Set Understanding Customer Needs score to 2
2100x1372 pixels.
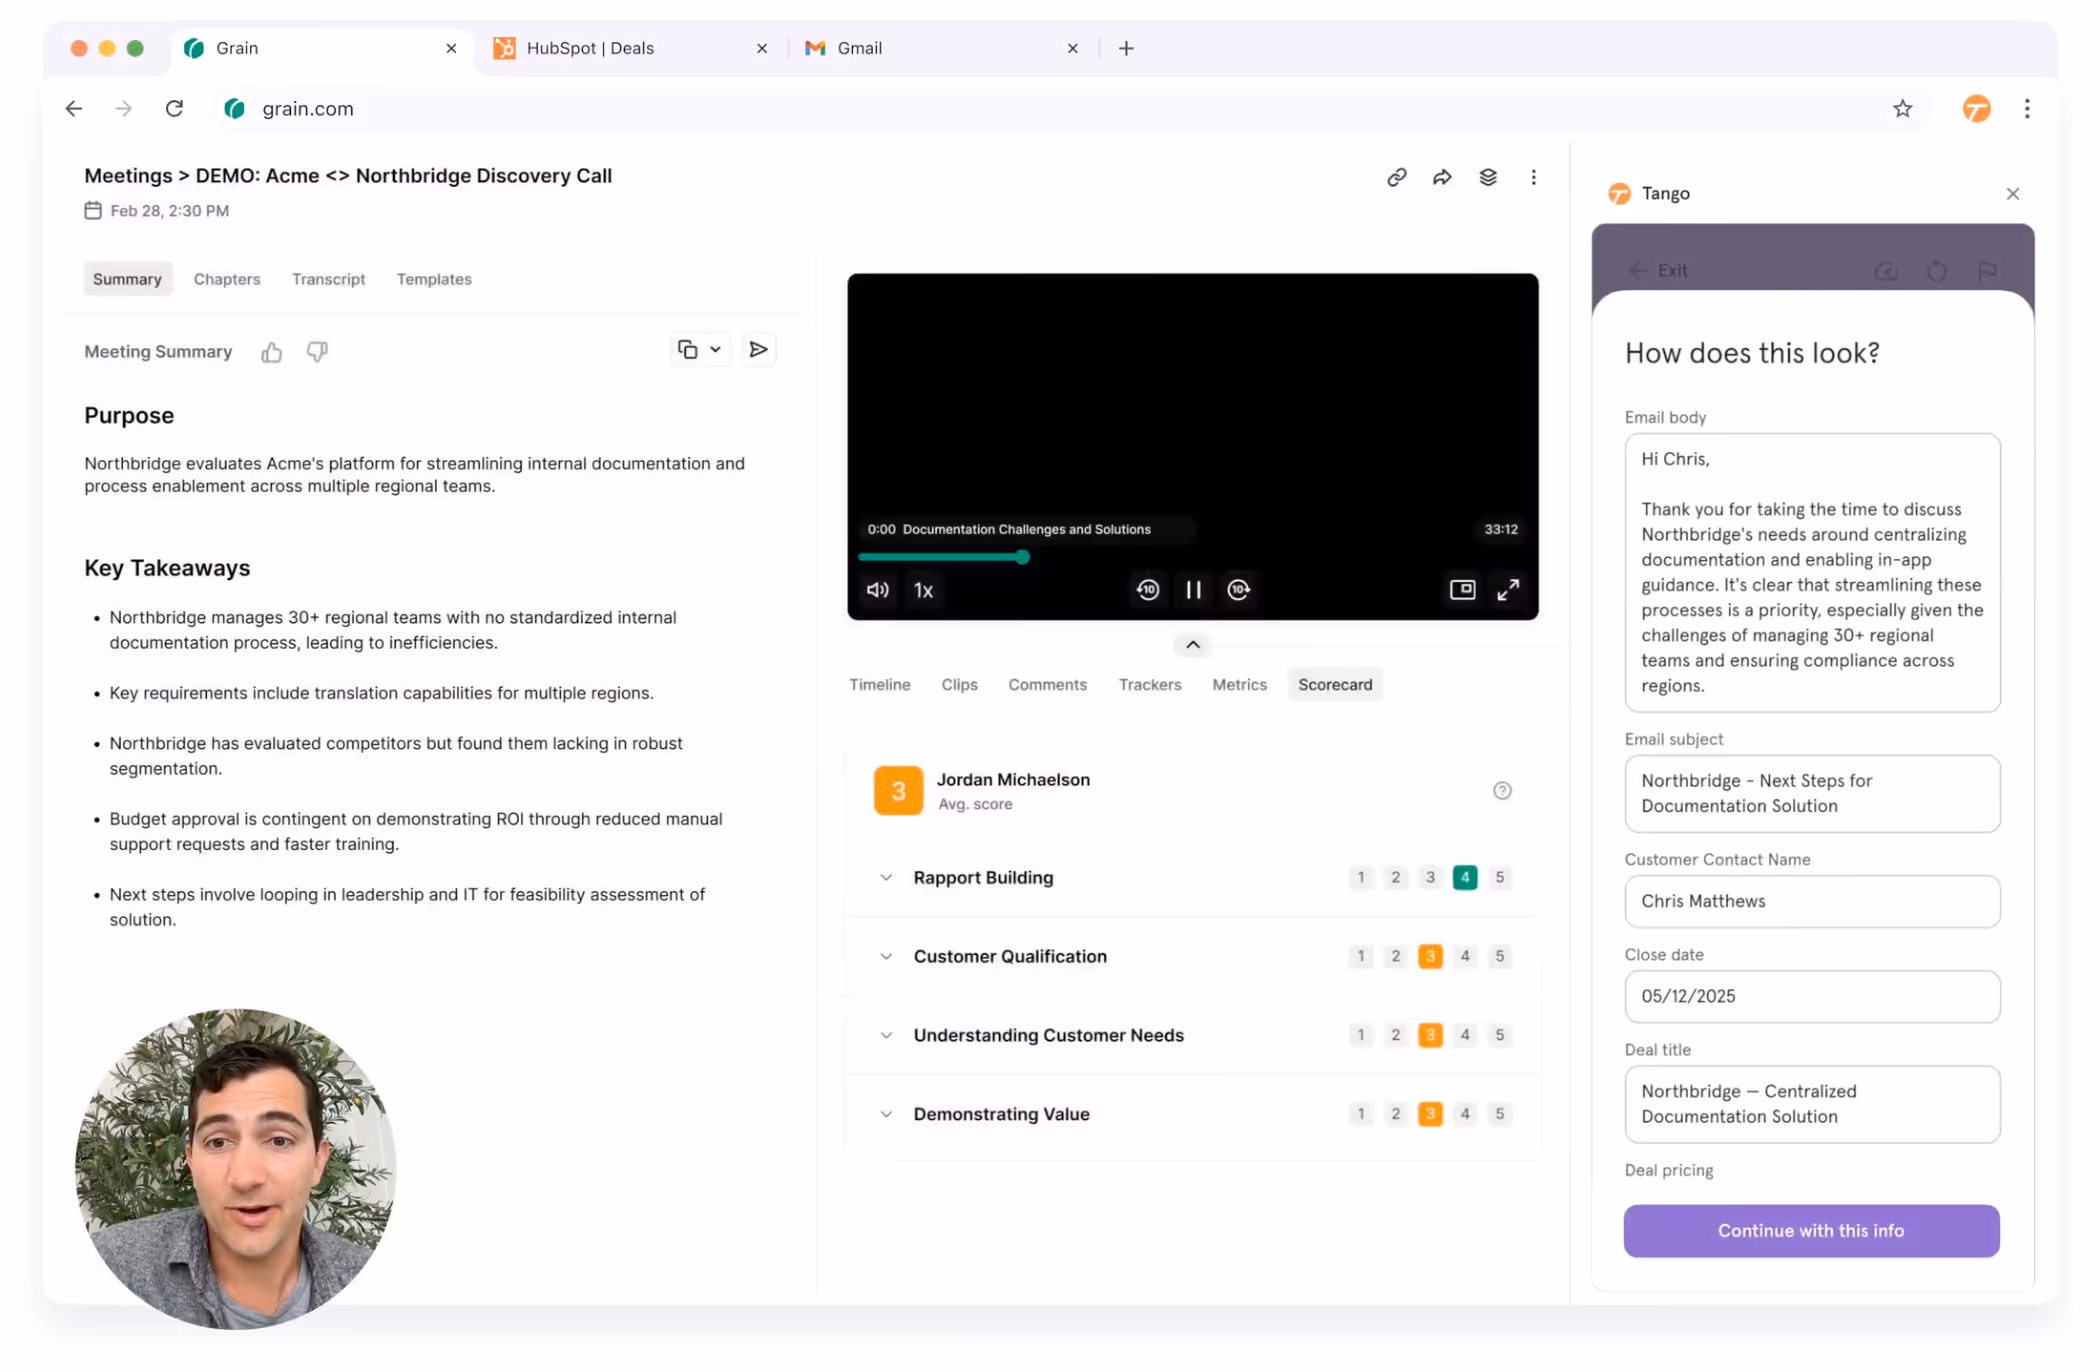[x=1395, y=1036]
